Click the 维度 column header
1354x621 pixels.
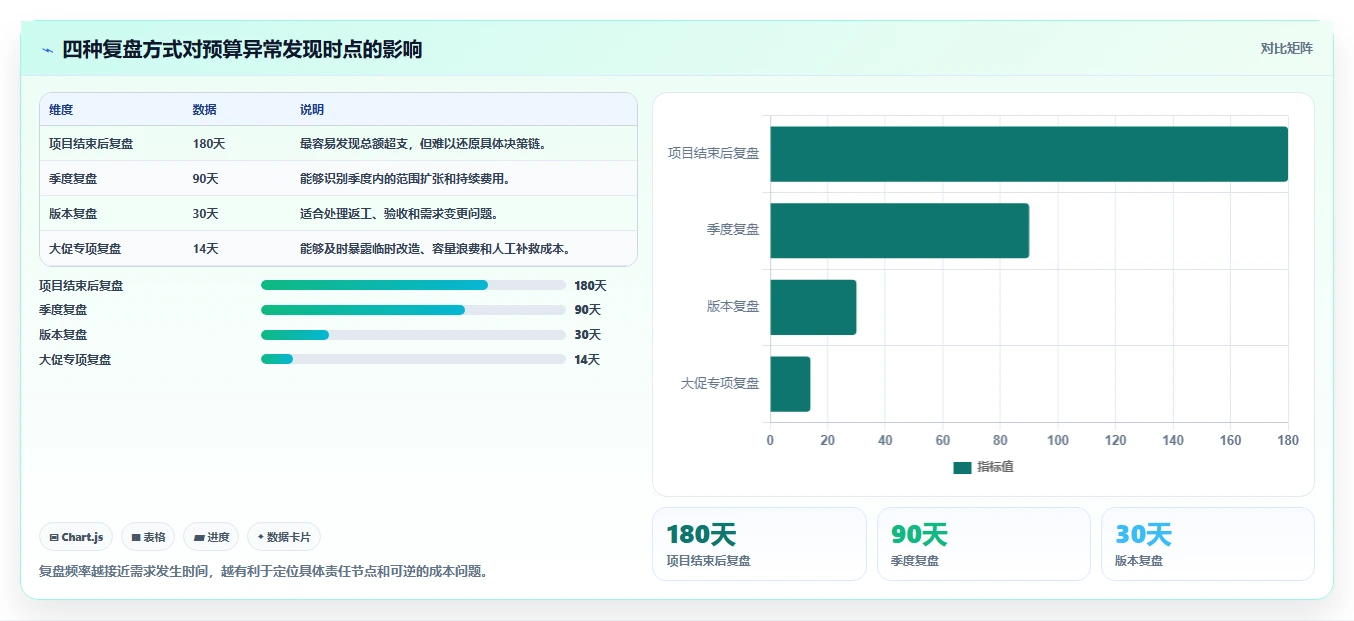tap(61, 110)
